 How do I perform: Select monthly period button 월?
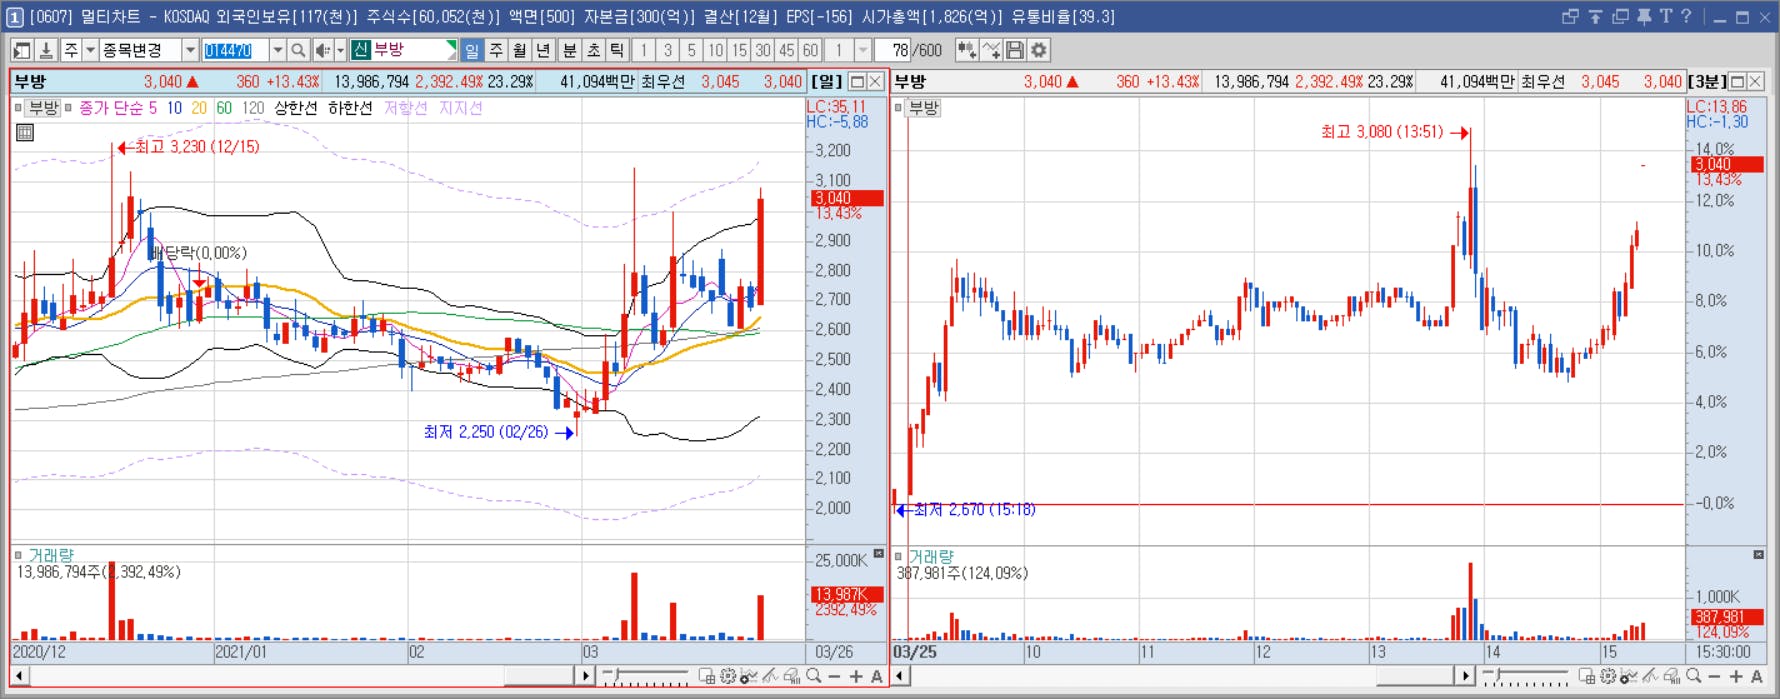[x=520, y=50]
